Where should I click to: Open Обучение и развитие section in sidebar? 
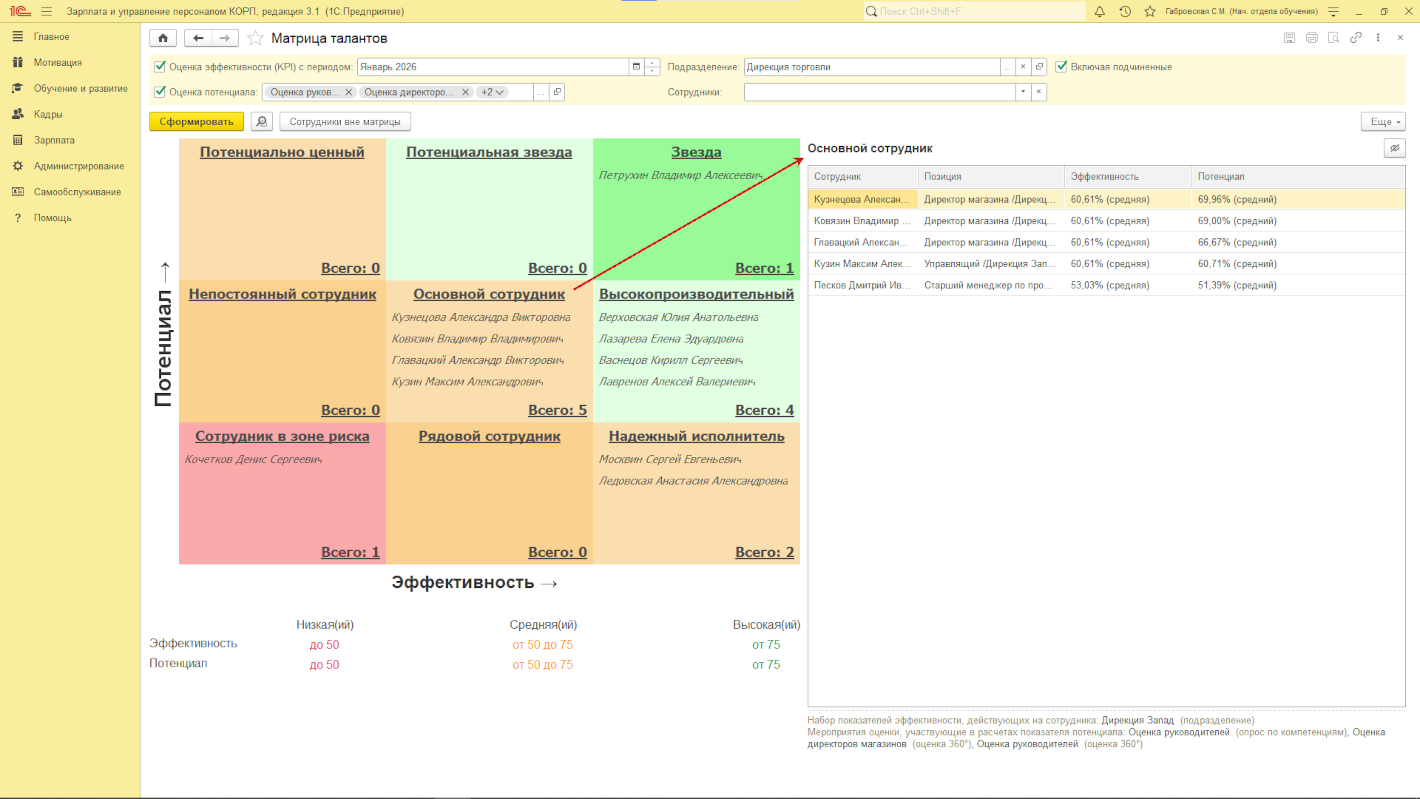(80, 88)
